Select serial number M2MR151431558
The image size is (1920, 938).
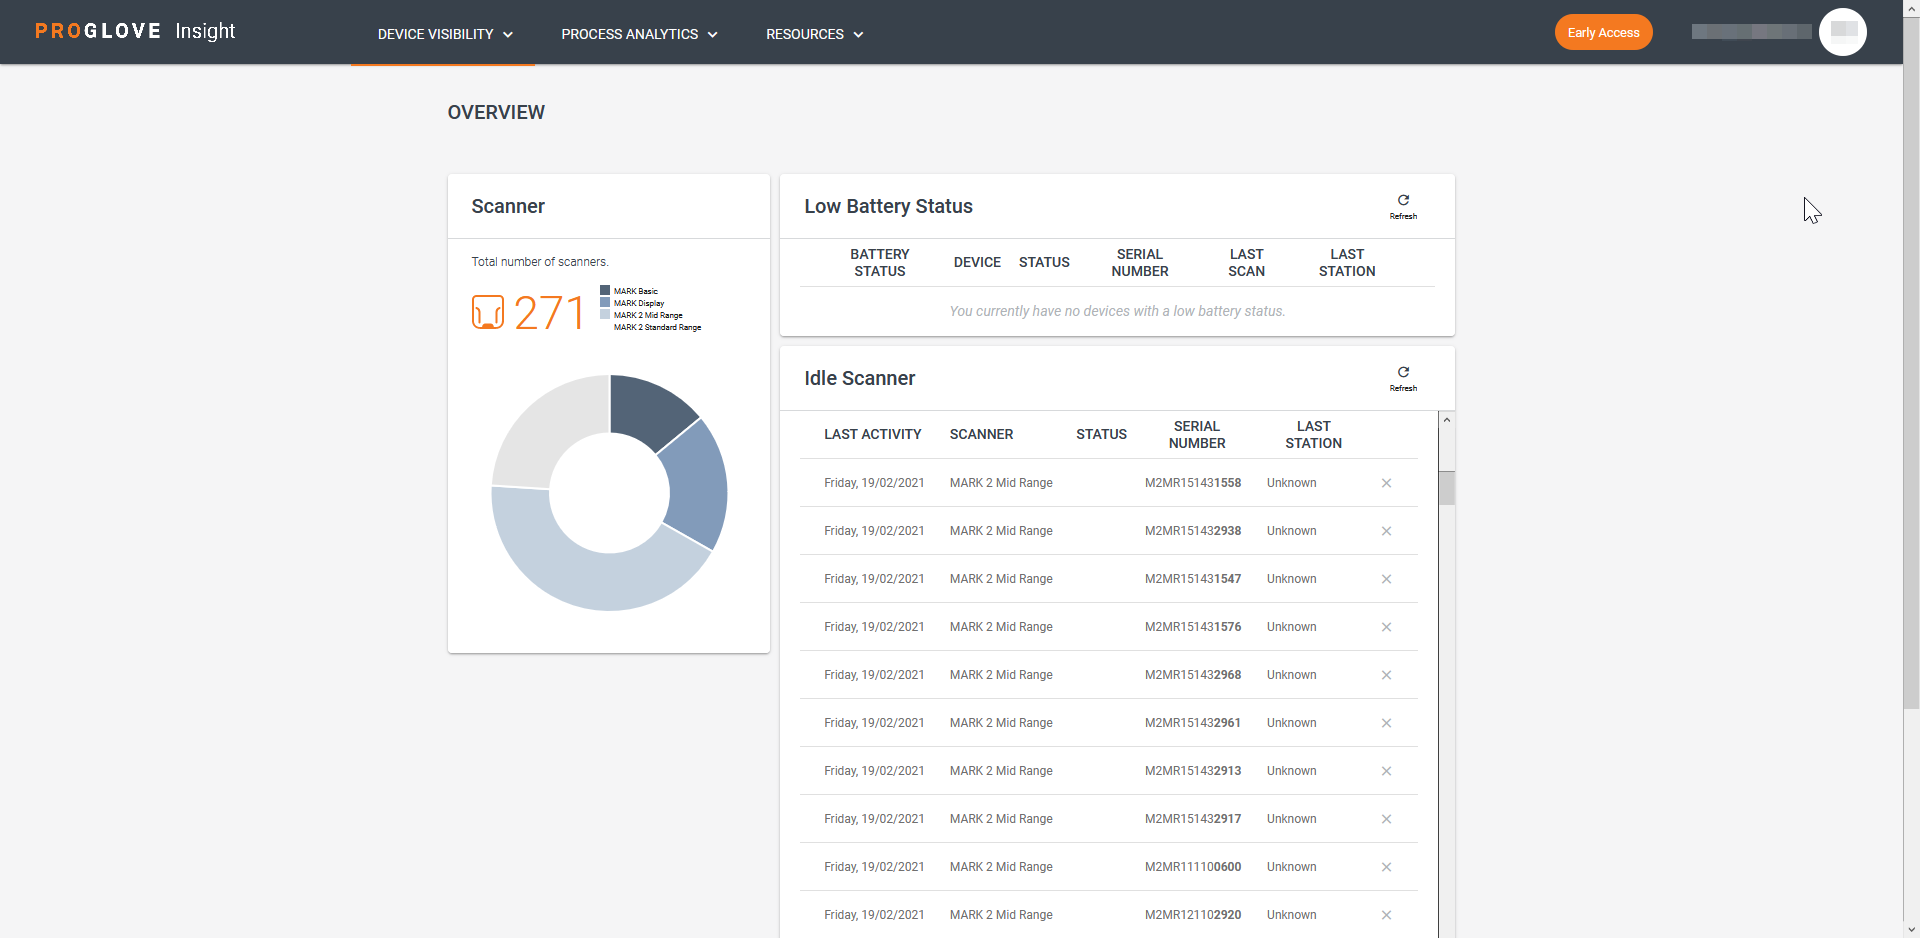point(1193,483)
